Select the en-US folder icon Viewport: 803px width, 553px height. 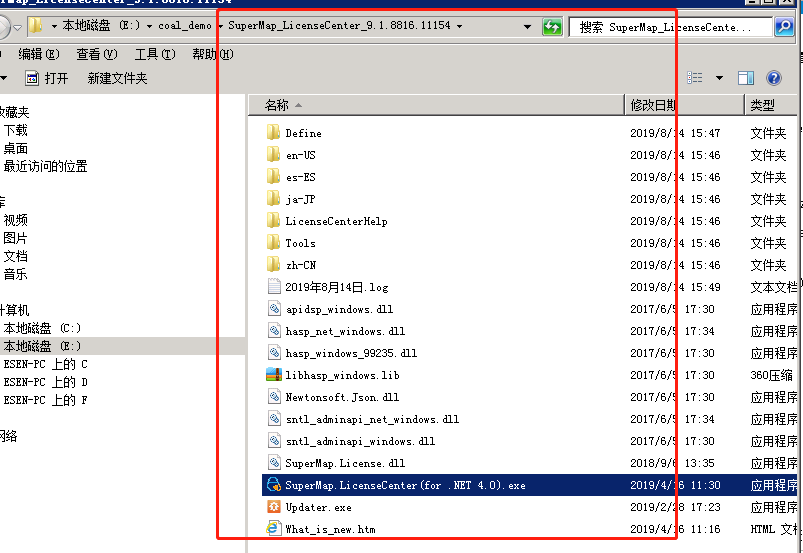[273, 155]
